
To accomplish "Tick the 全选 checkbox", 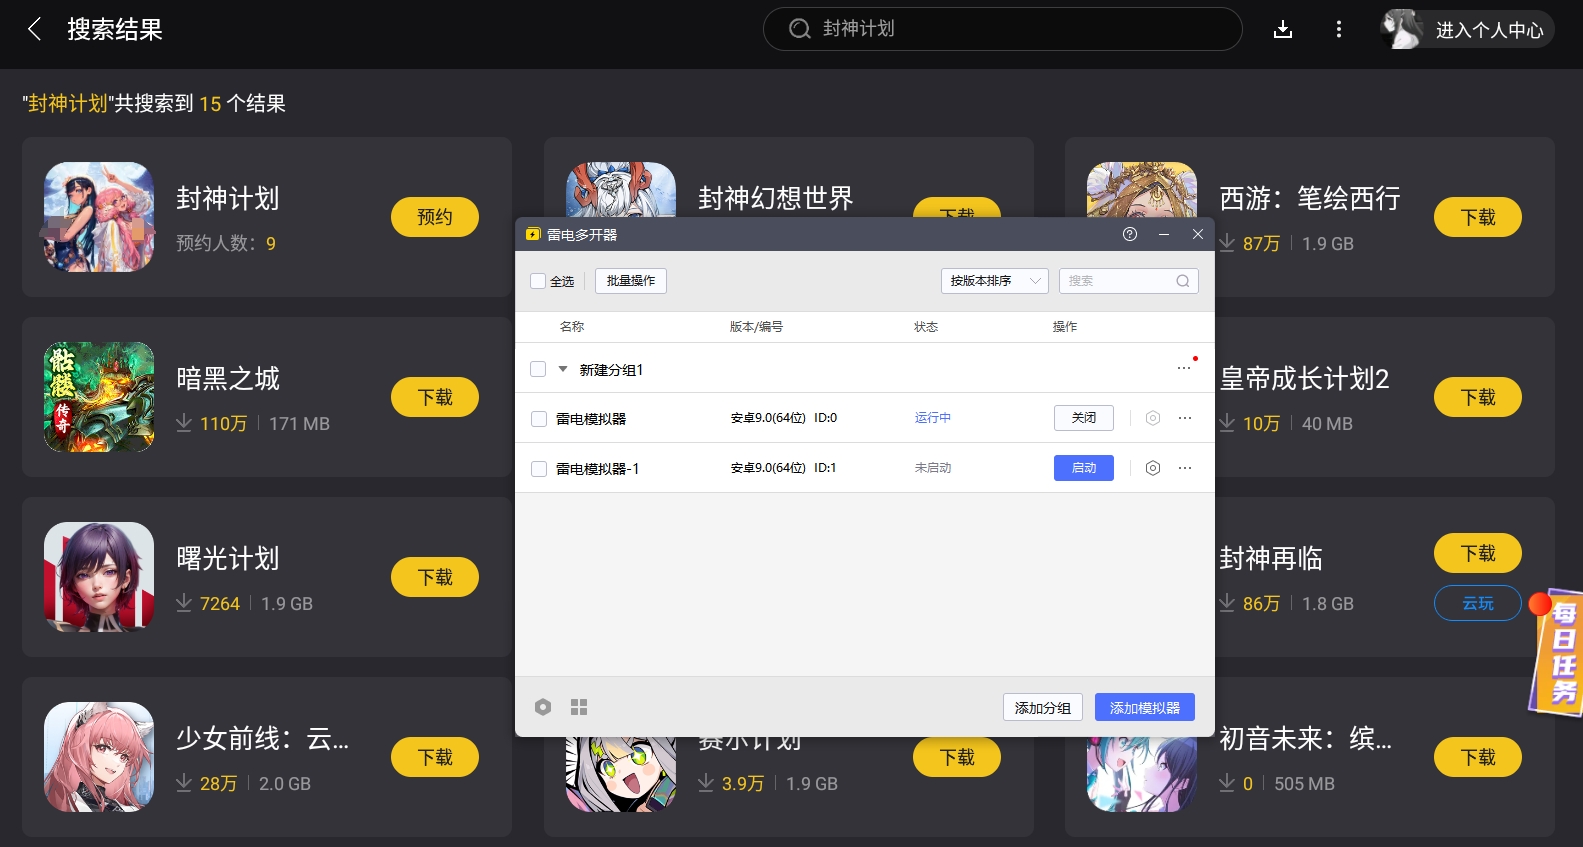I will (538, 281).
